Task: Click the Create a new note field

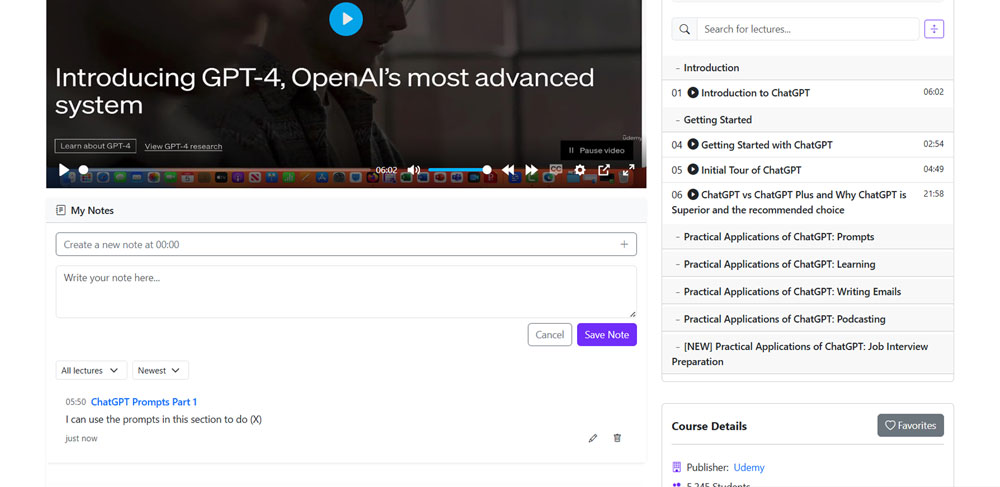Action: (x=346, y=244)
